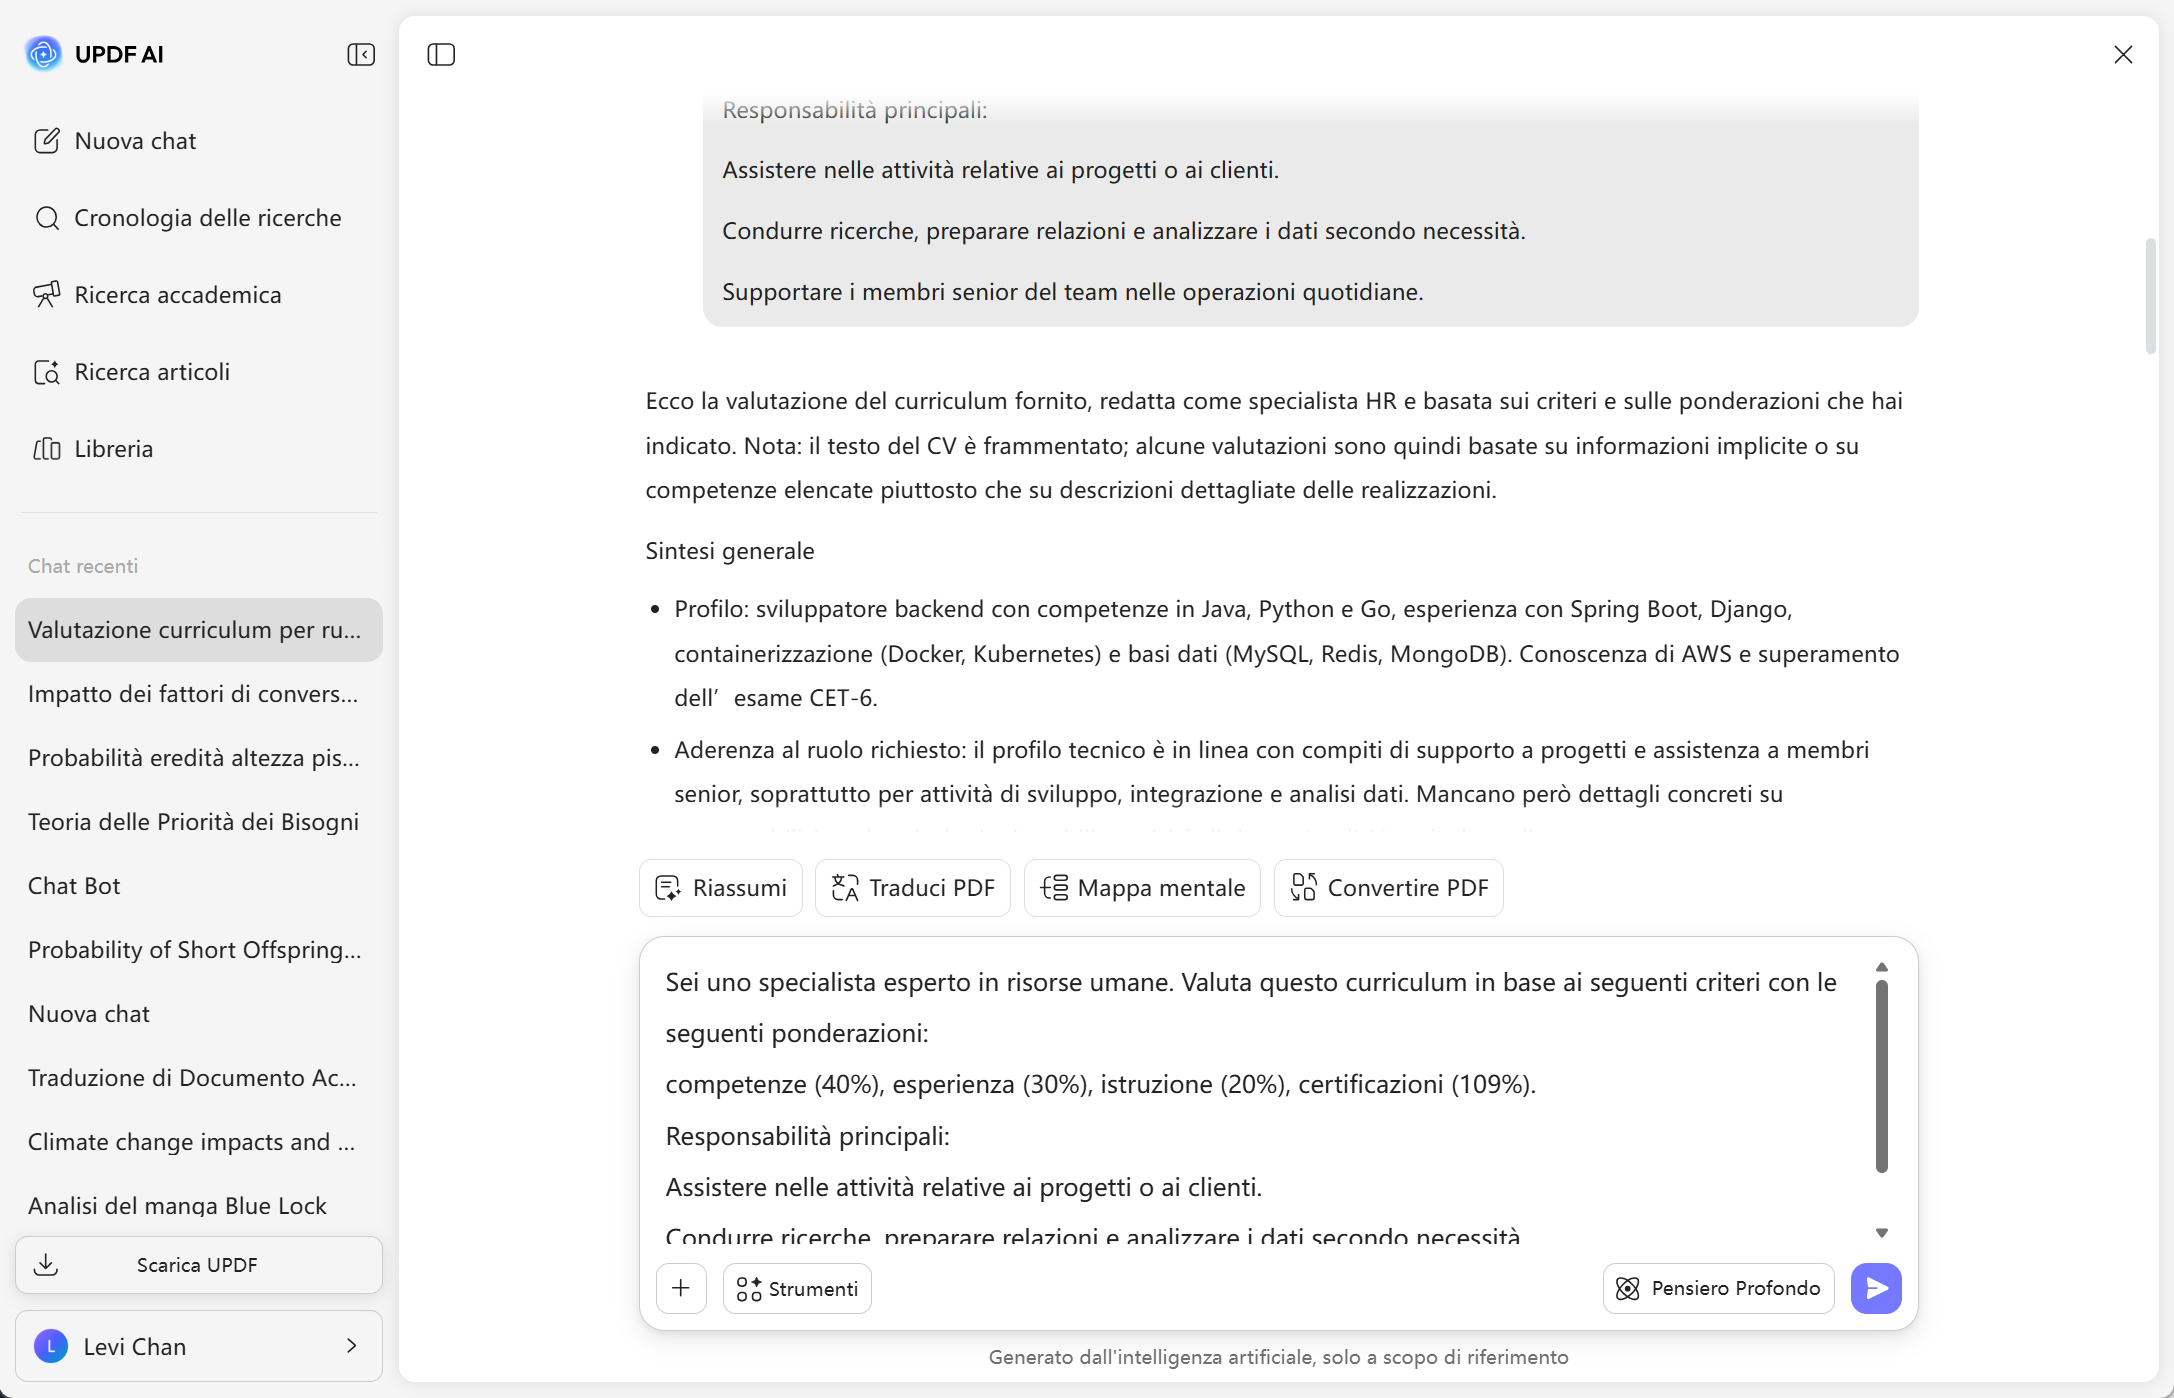Open Libreria section

coord(113,449)
